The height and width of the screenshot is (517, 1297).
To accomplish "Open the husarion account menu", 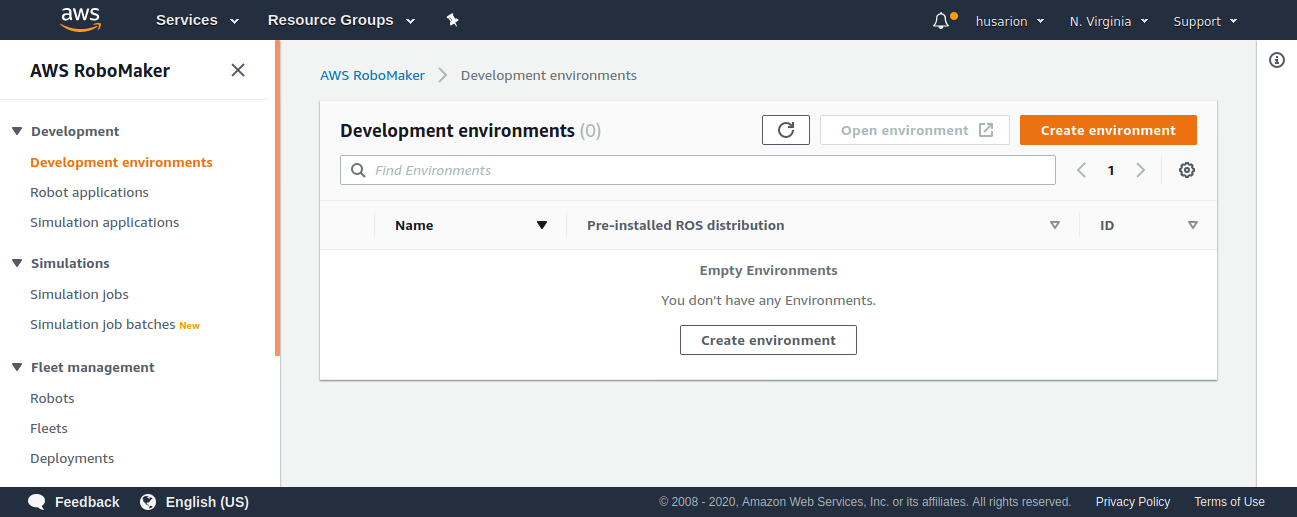I will pos(1010,21).
